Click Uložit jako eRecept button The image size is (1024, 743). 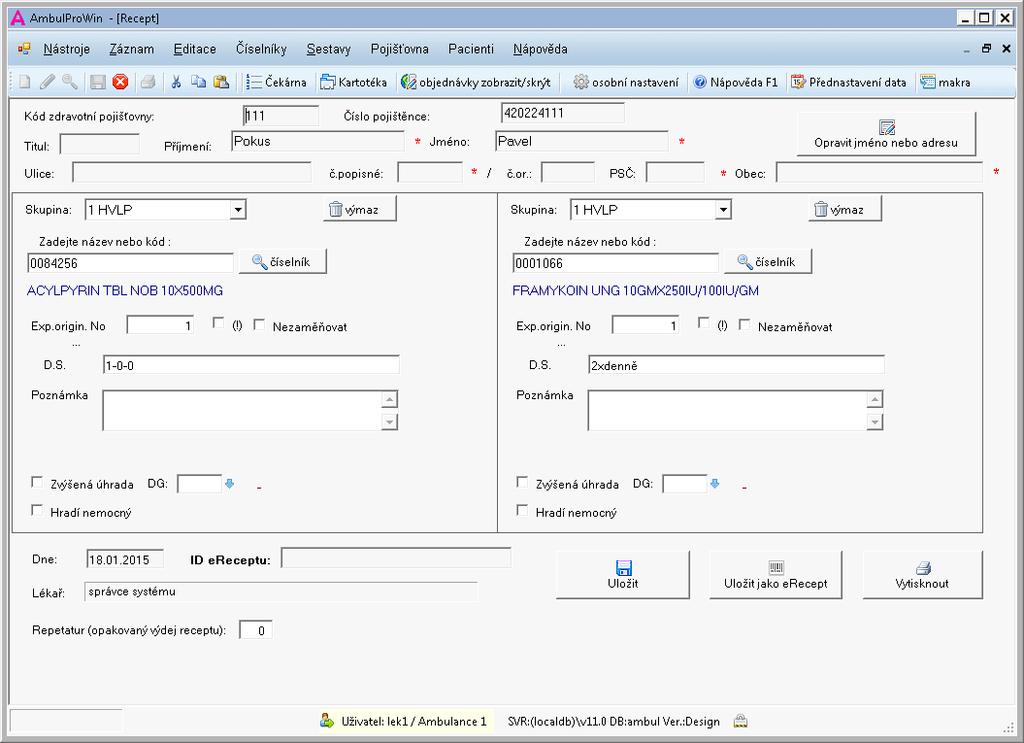tap(776, 575)
